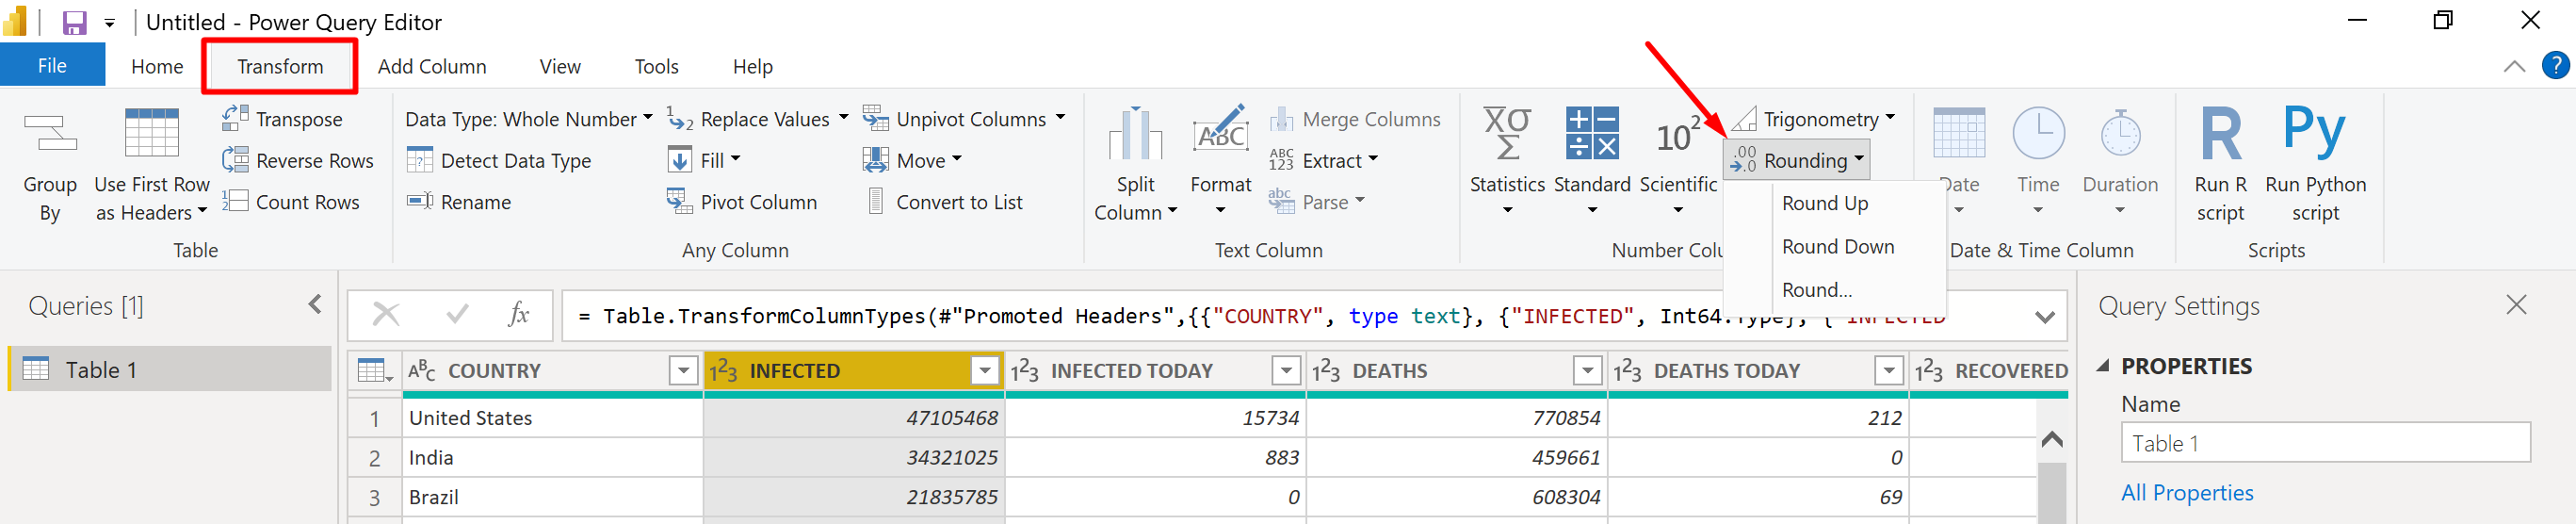Open the quick access toolbar dropdown
The image size is (2576, 524).
click(x=110, y=23)
